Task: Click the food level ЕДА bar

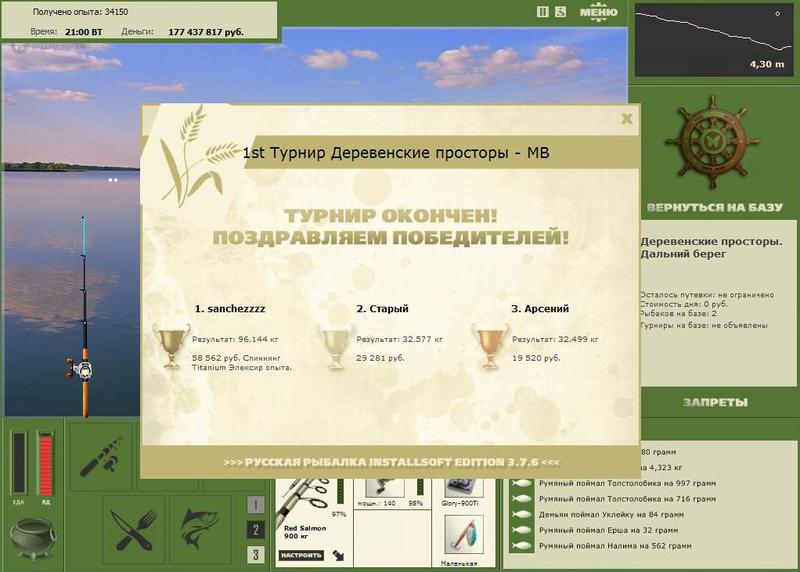Action: [19, 462]
